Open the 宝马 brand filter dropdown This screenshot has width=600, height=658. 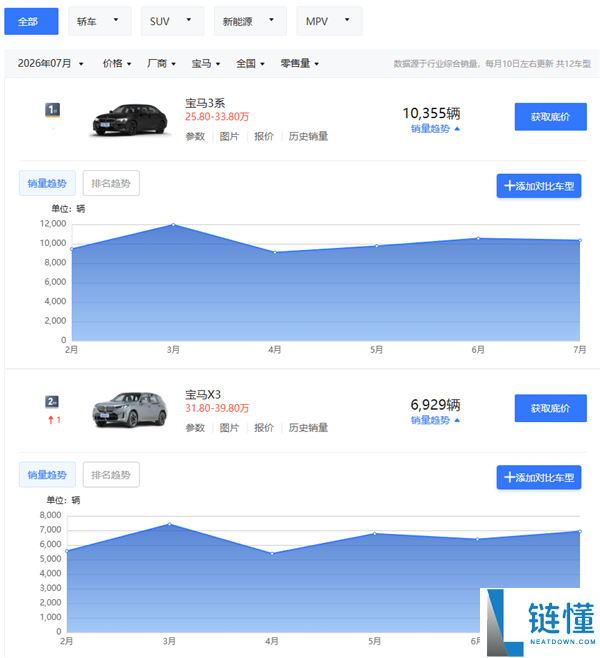pos(206,63)
